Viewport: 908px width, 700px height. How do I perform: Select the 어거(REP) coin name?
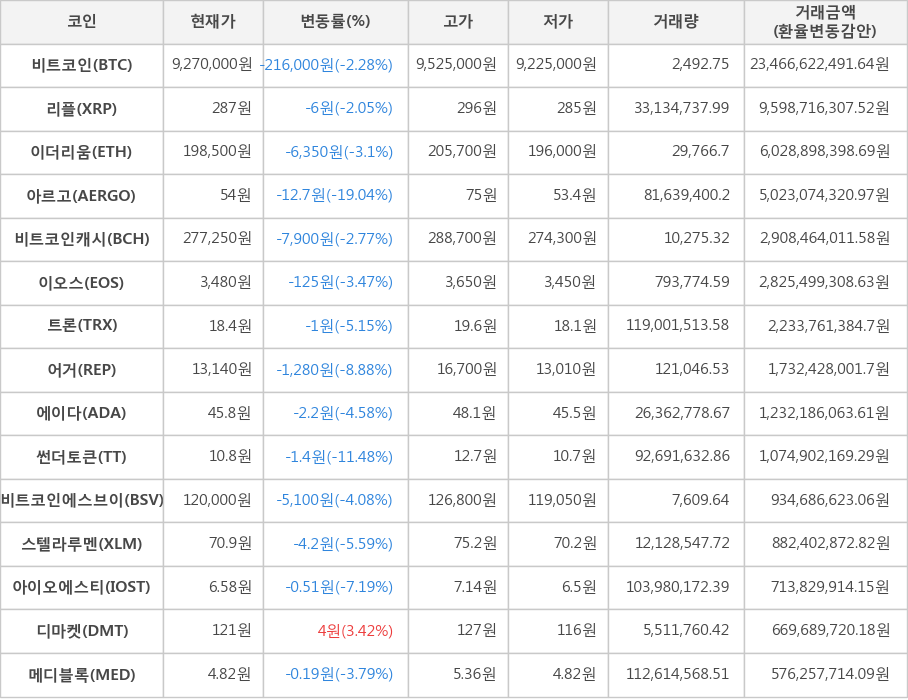point(82,369)
